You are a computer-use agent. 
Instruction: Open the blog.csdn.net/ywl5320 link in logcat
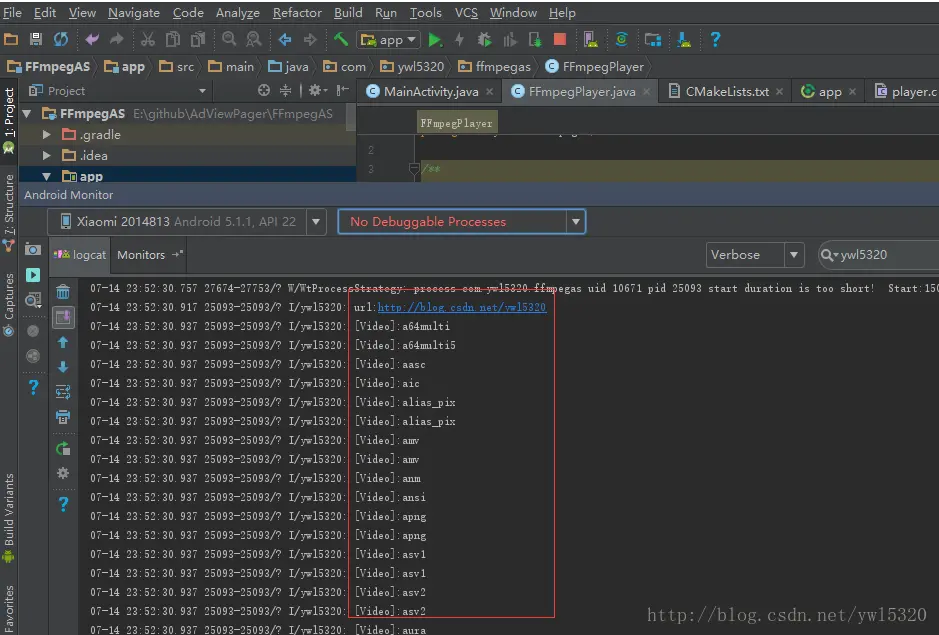tap(462, 307)
